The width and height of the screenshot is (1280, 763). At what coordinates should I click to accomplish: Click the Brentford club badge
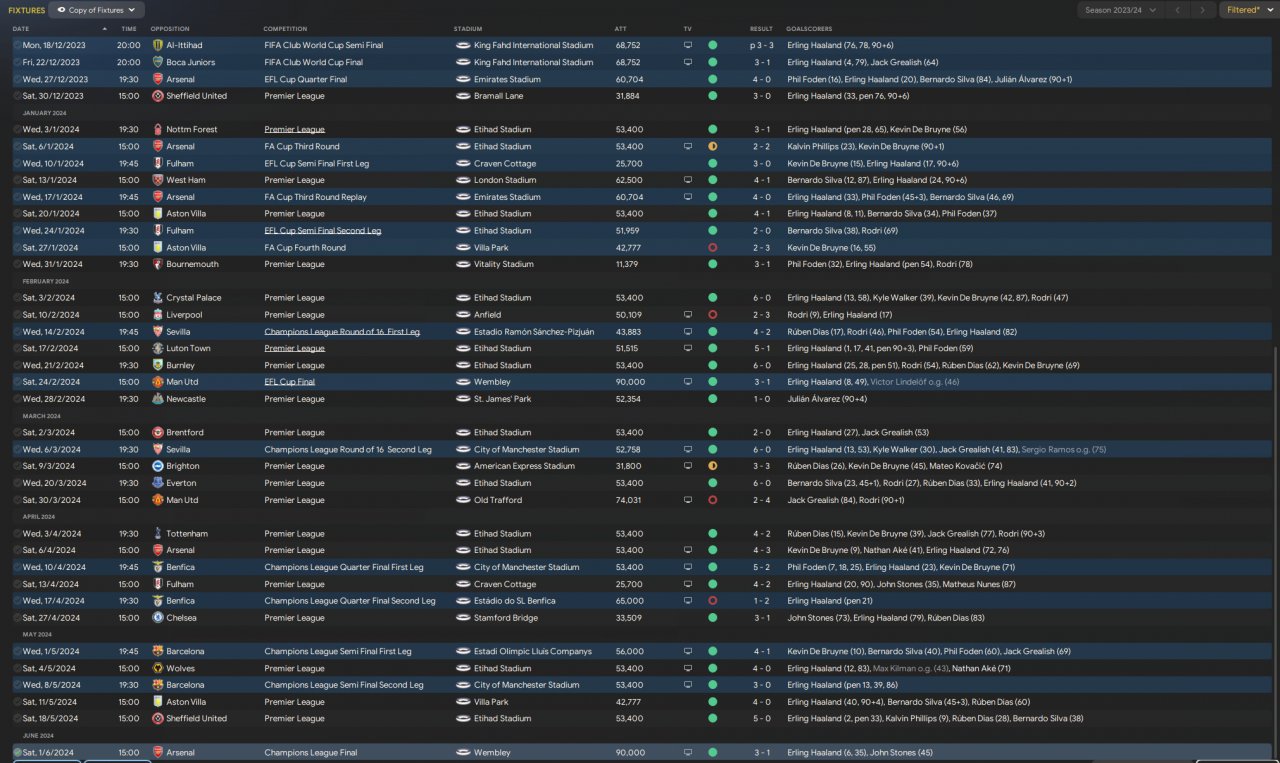coord(158,432)
